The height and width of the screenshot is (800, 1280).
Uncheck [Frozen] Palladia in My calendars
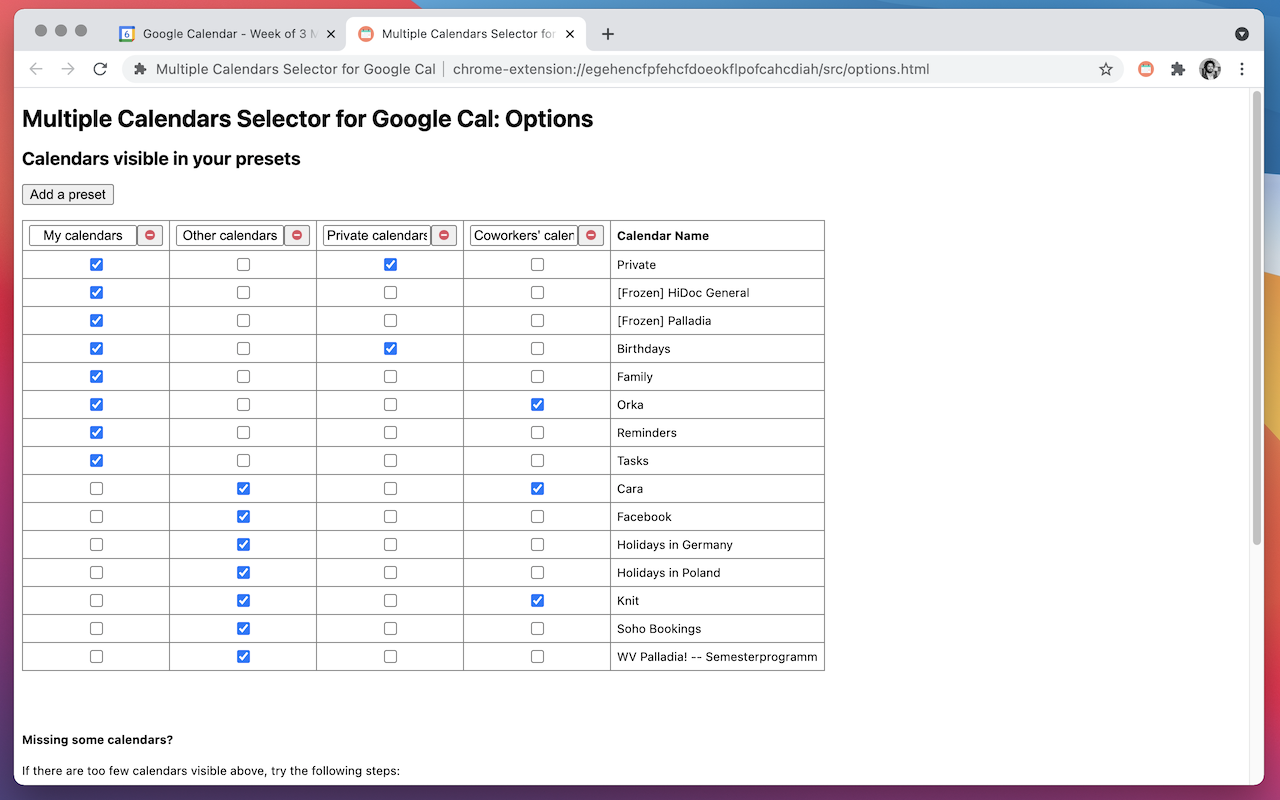[96, 321]
